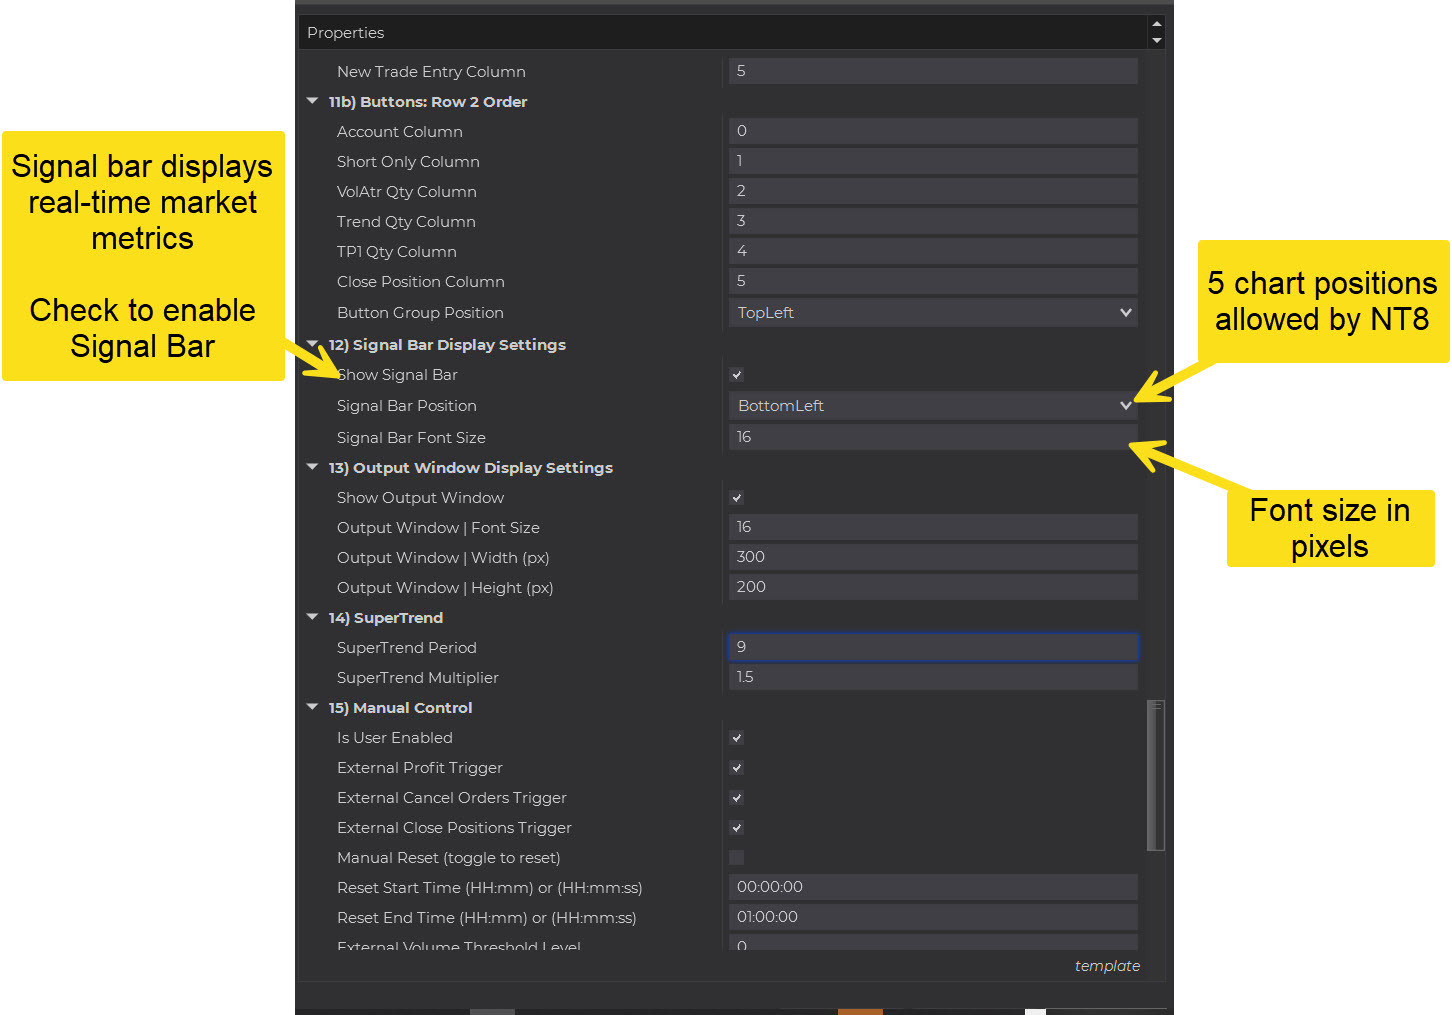This screenshot has width=1452, height=1015.
Task: Disable the Is User Enabled checkbox
Action: [x=737, y=738]
